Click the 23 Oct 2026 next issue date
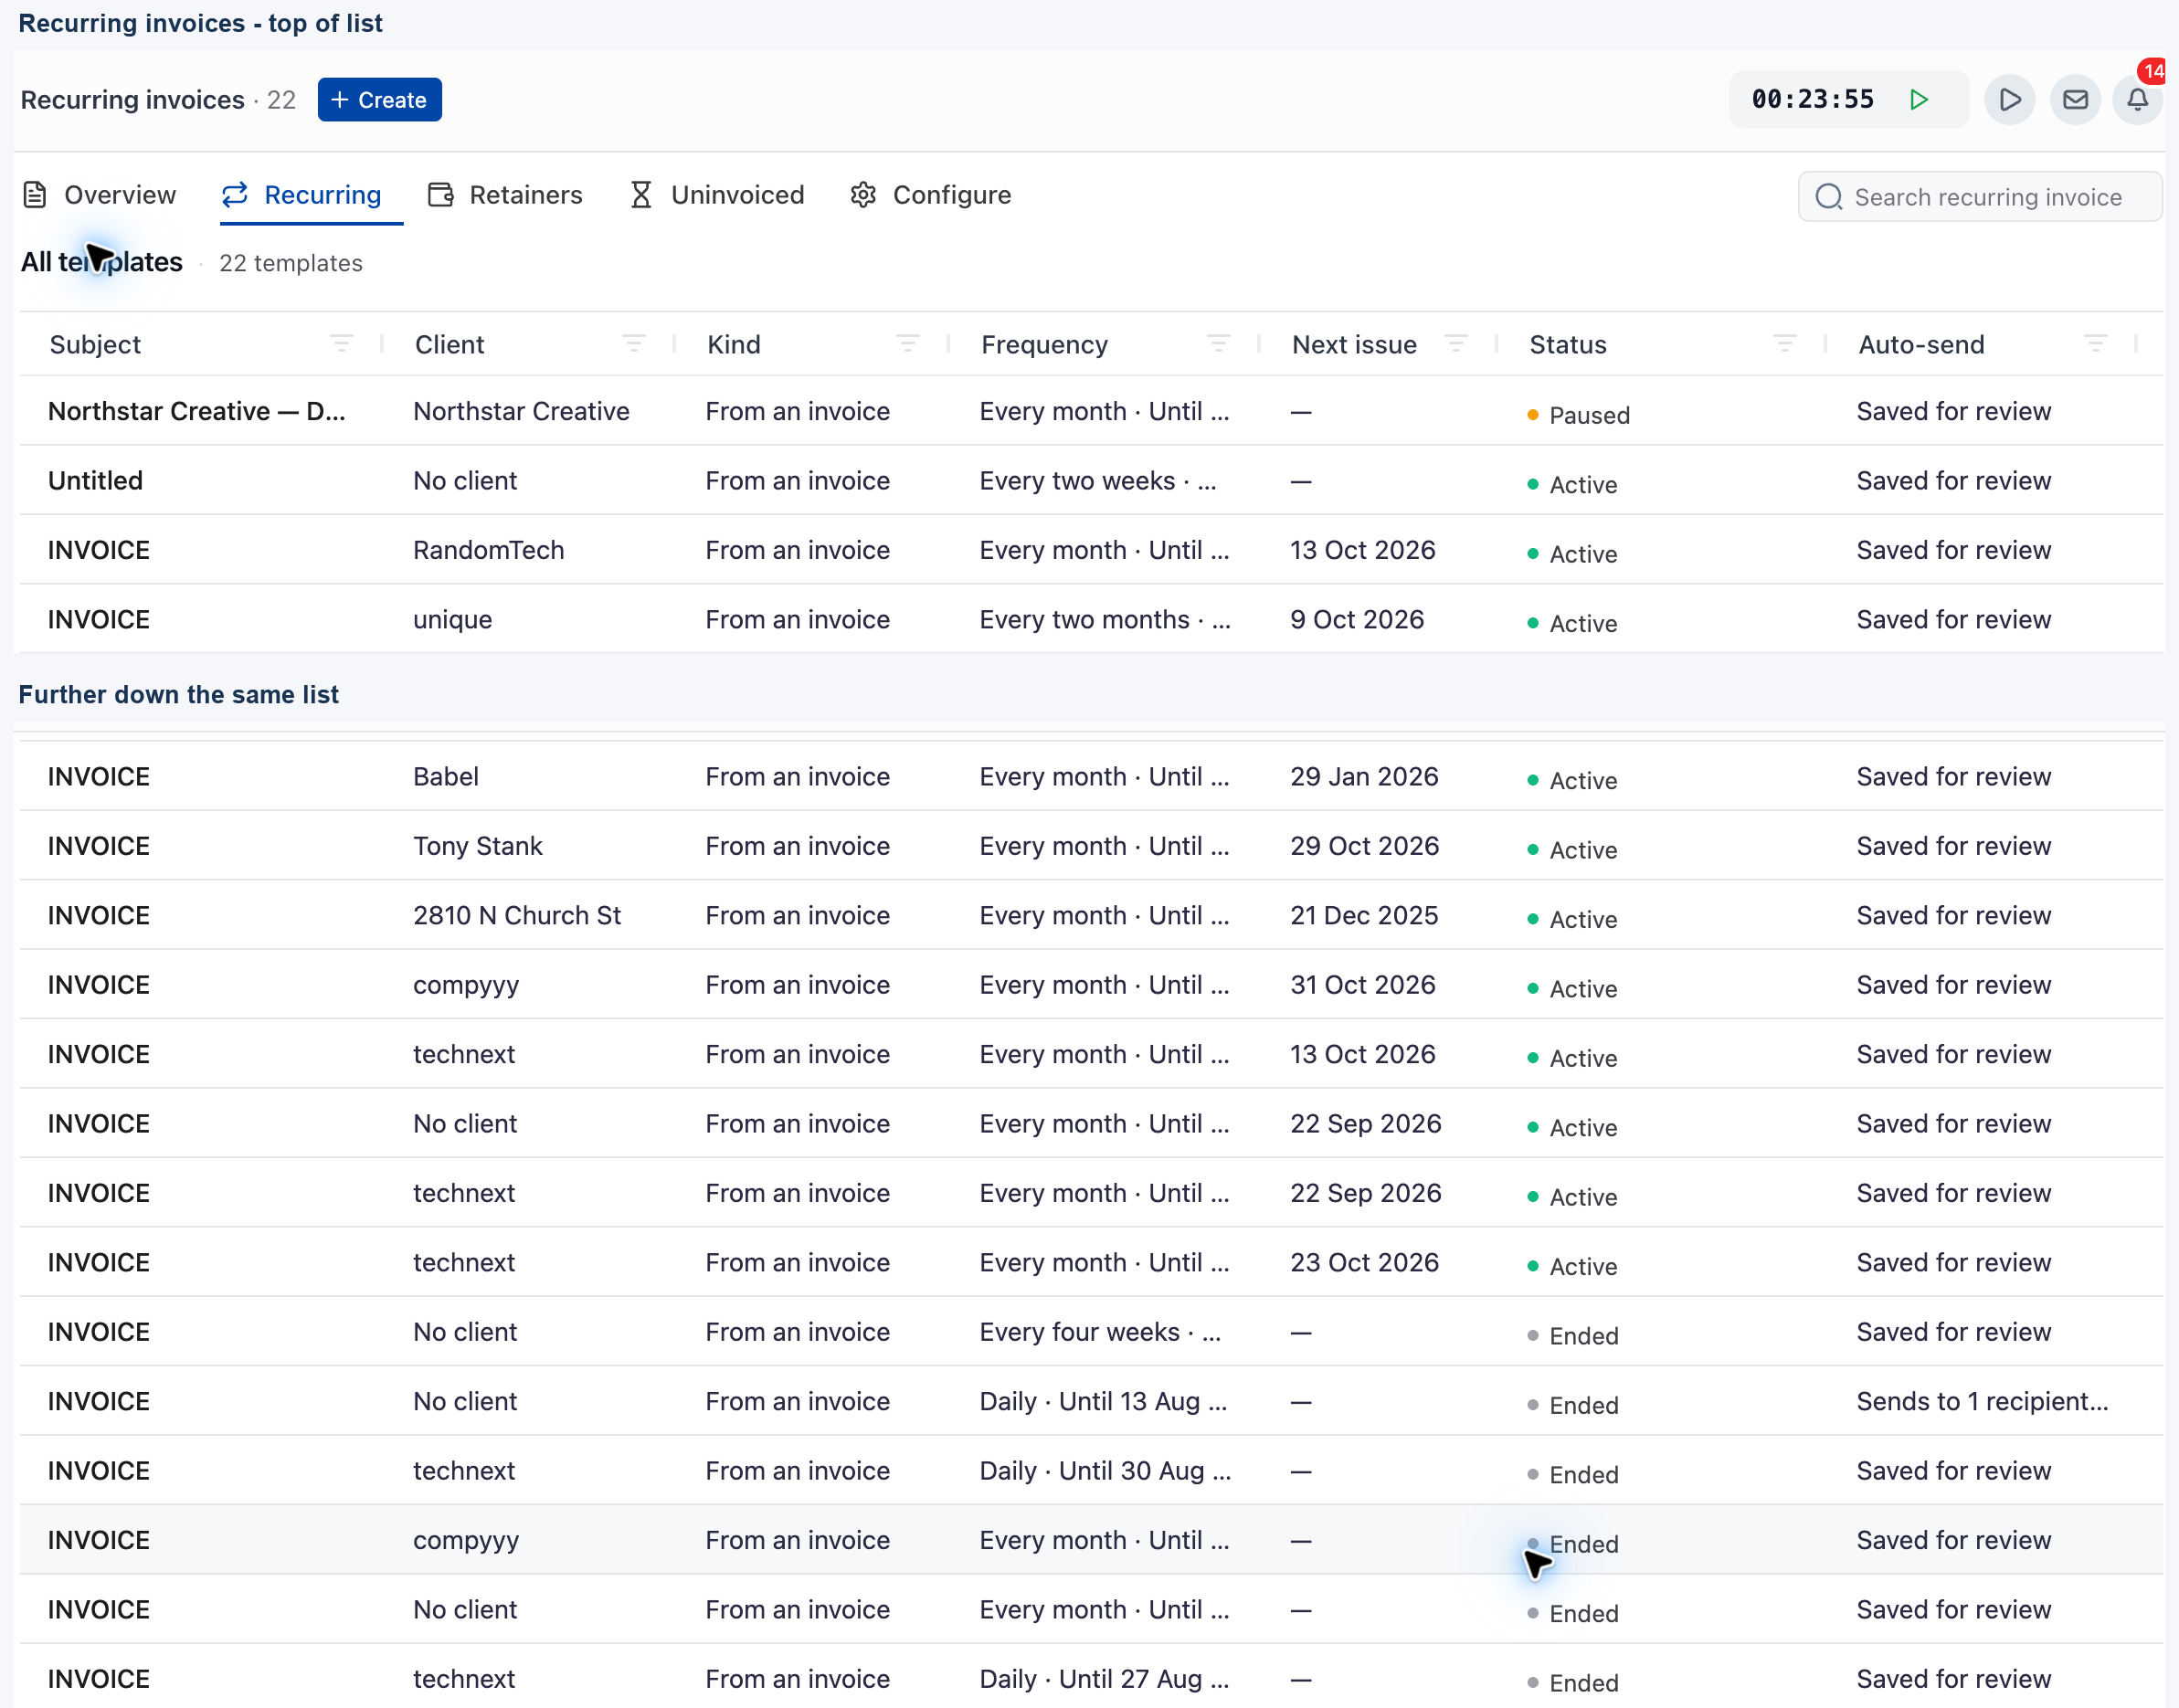The width and height of the screenshot is (2179, 1708). pos(1364,1263)
